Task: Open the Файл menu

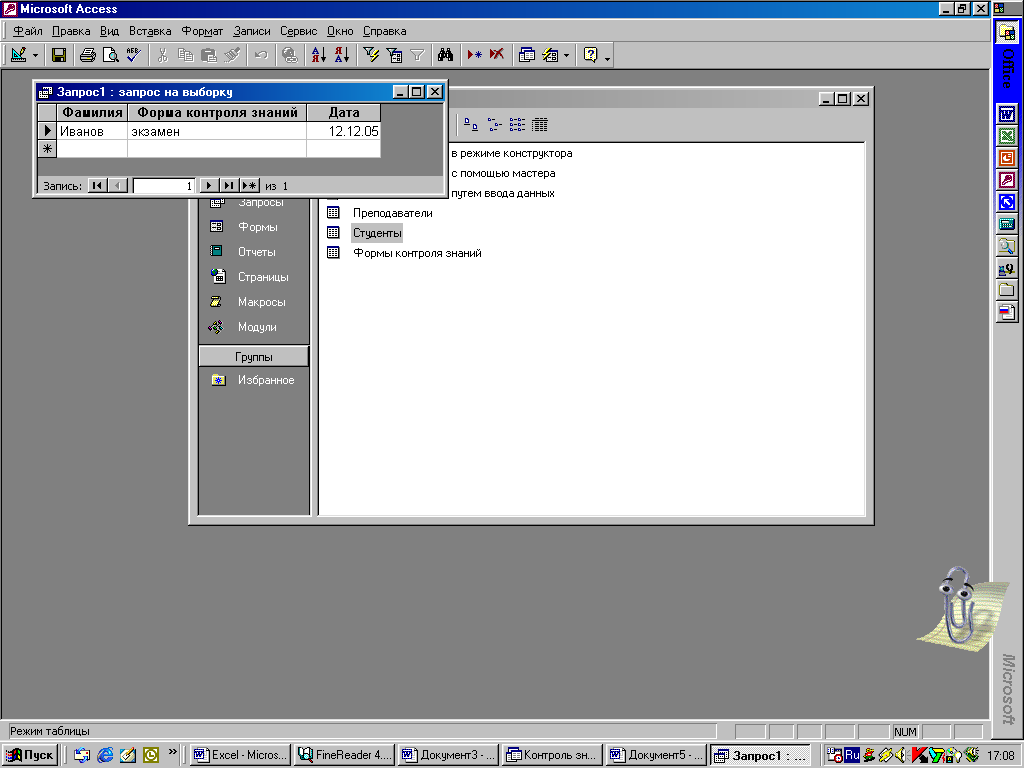Action: coord(27,31)
